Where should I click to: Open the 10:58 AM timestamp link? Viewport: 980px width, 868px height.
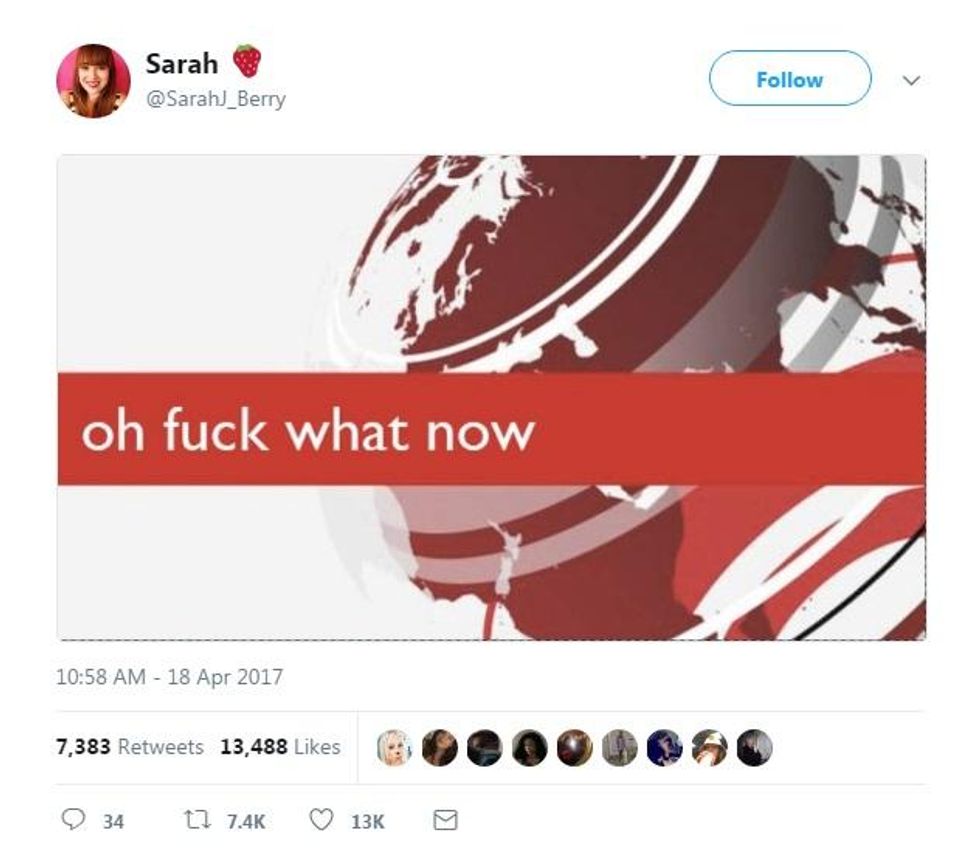coord(169,677)
